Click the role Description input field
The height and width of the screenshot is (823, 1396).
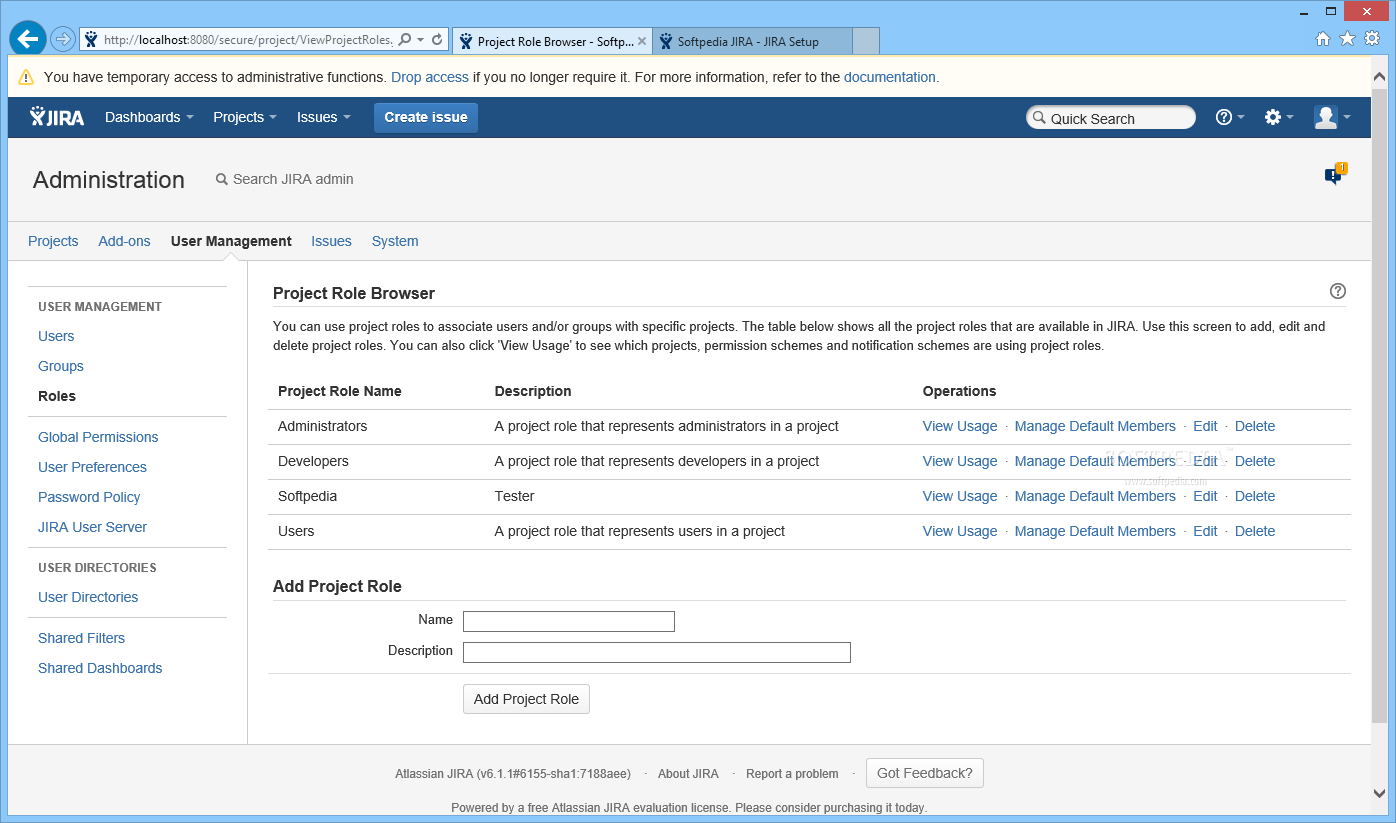[657, 652]
